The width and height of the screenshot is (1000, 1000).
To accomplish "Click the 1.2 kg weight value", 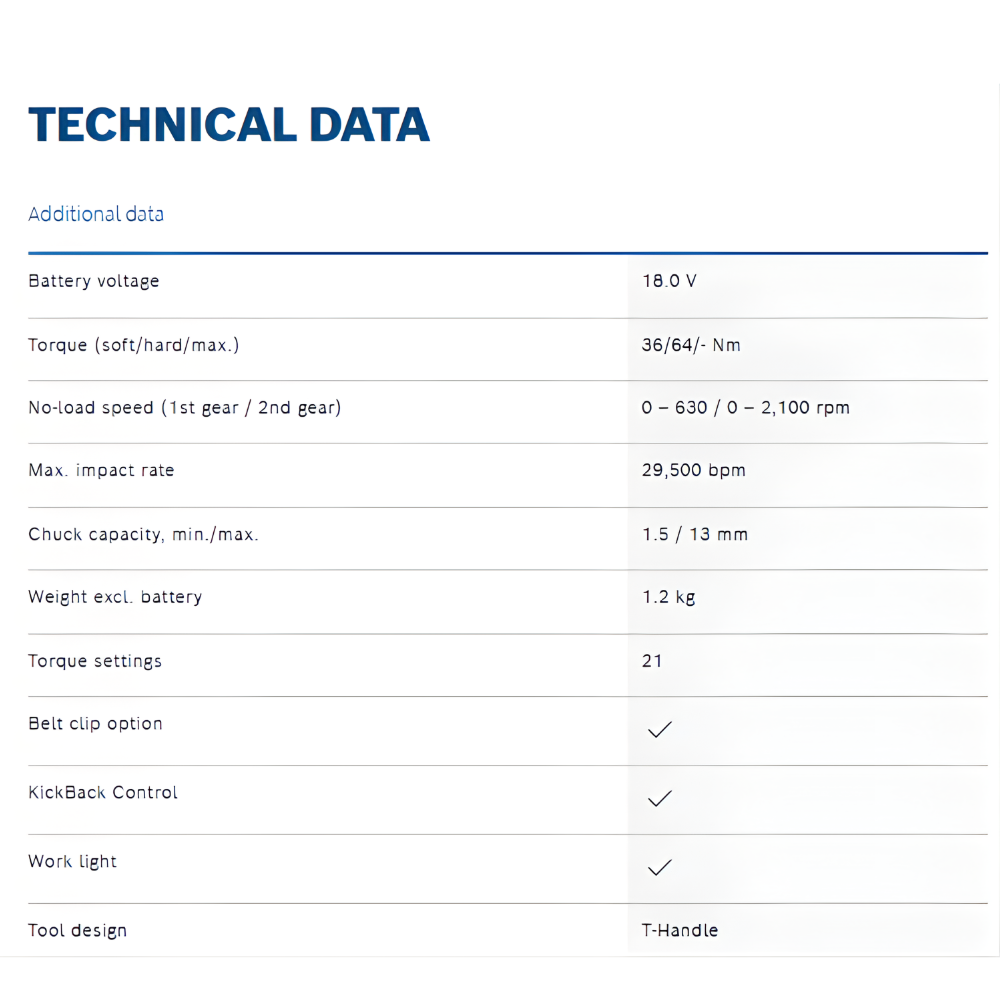I will click(x=669, y=597).
